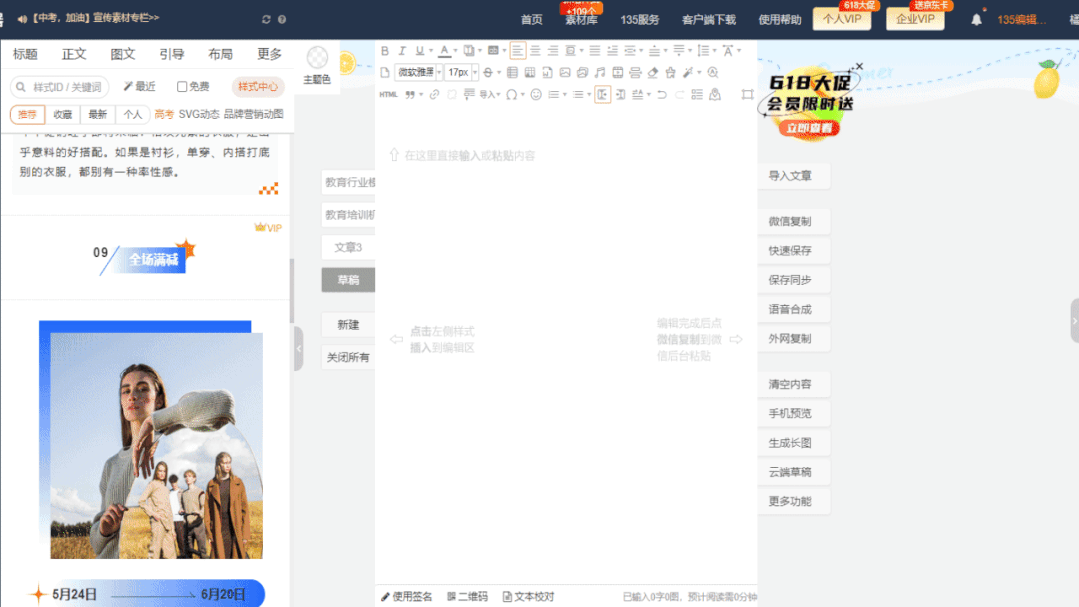Select the 最新 filter option

[97, 115]
